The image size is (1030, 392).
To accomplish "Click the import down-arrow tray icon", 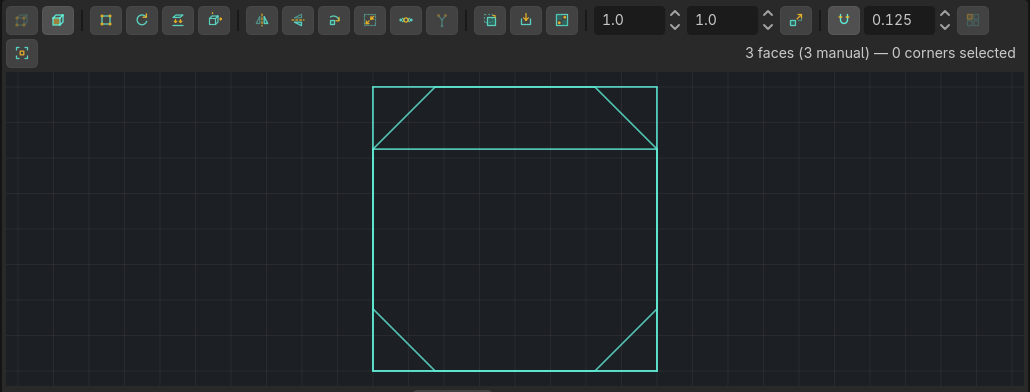I will (x=526, y=20).
